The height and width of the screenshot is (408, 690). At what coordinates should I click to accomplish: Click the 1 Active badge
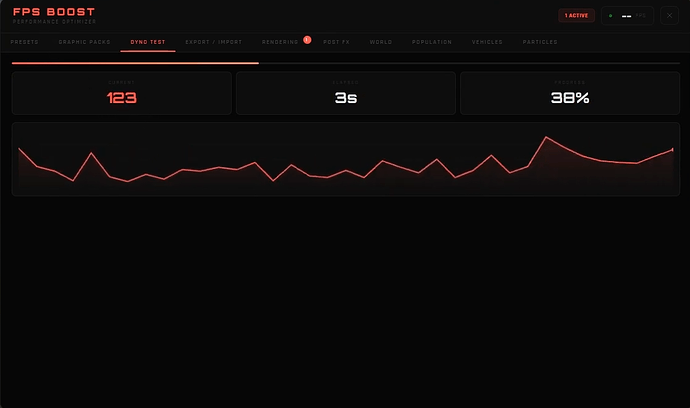pos(576,15)
